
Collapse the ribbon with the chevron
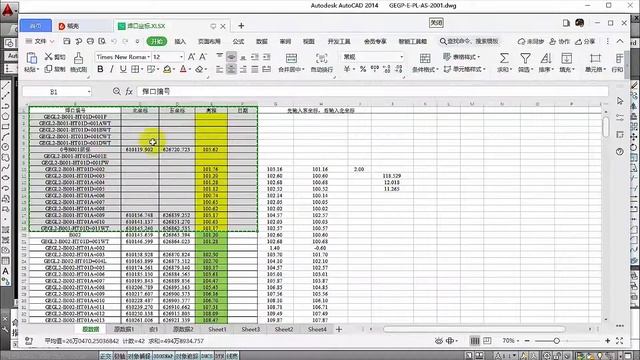point(620,41)
